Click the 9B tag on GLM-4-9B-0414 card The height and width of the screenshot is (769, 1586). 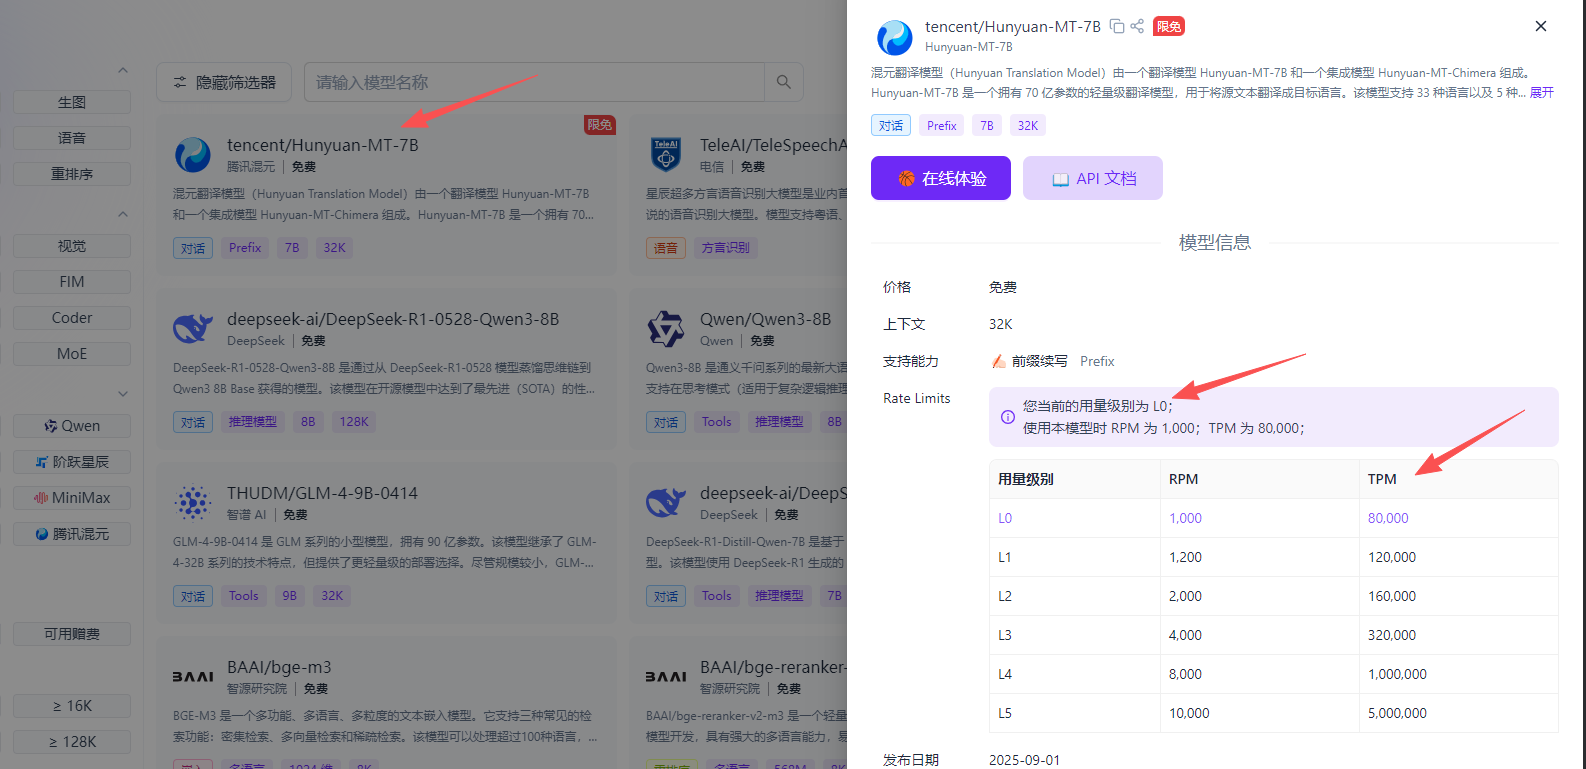(290, 596)
